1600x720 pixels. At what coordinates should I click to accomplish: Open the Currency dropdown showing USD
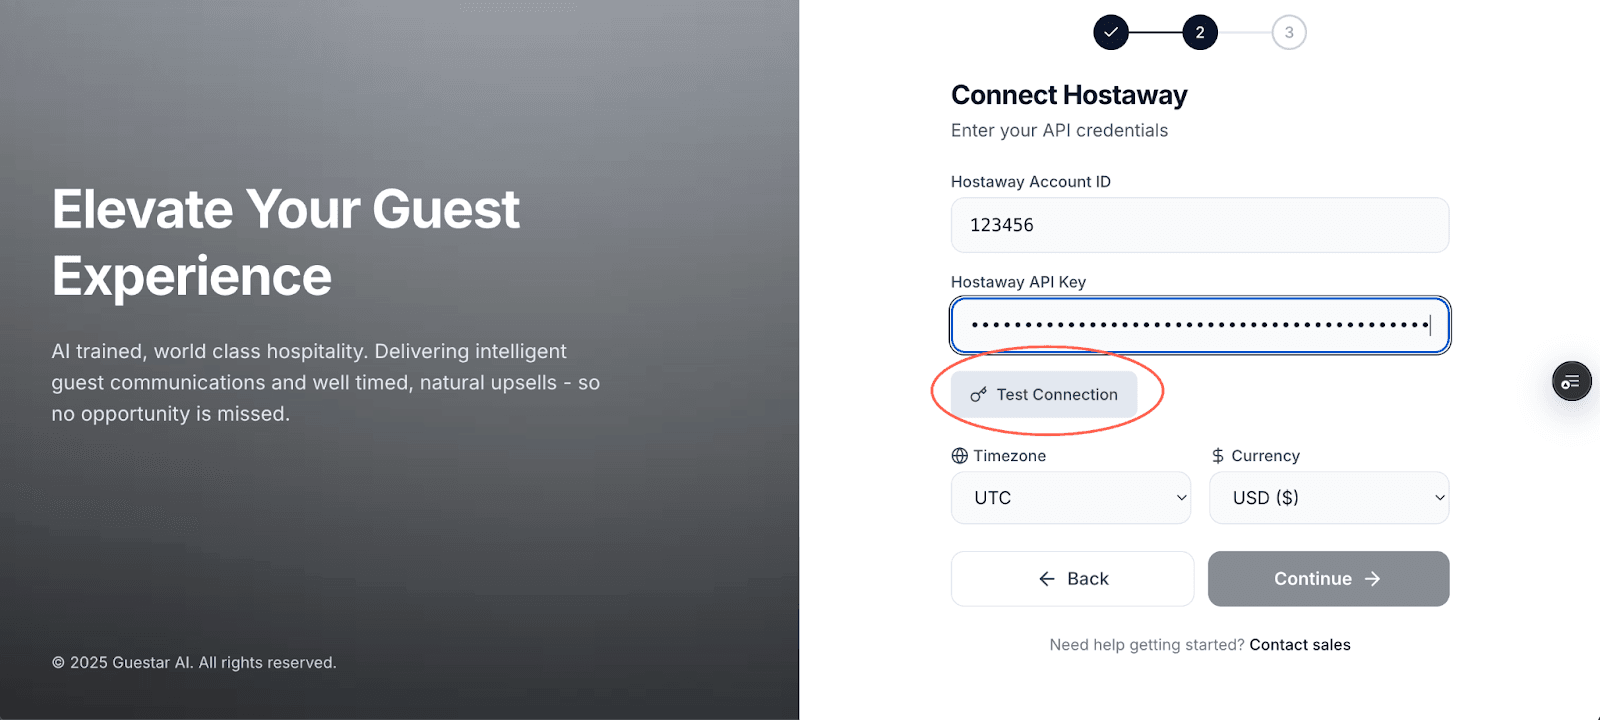(1328, 497)
